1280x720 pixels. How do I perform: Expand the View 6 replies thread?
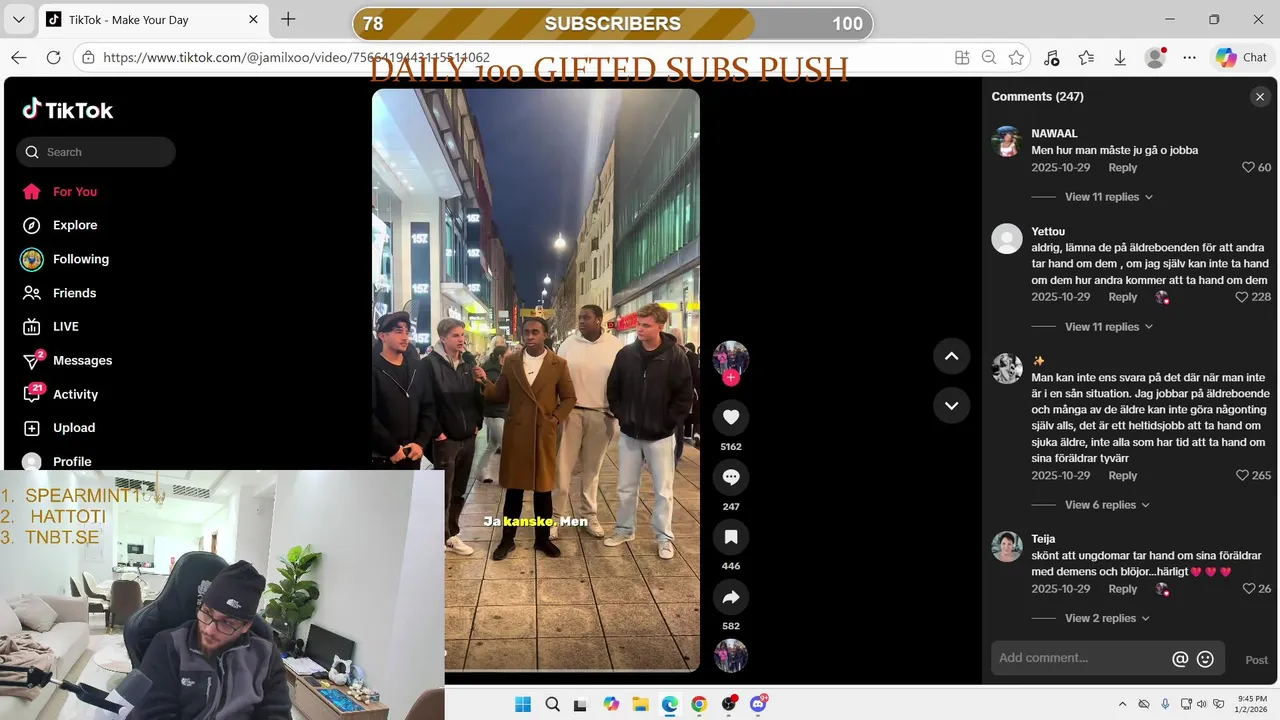click(1106, 505)
